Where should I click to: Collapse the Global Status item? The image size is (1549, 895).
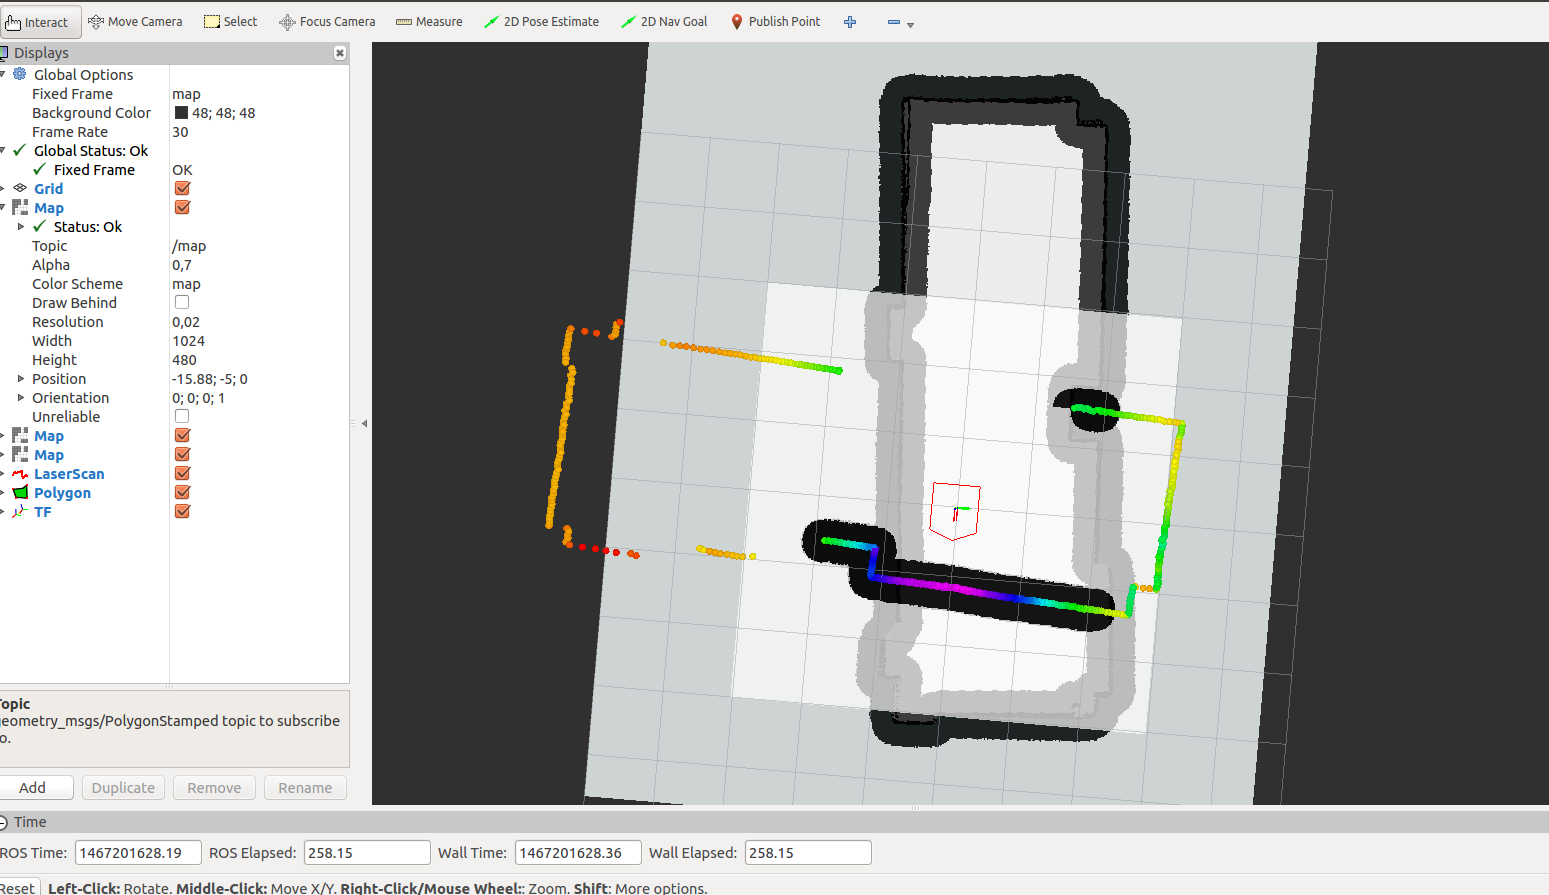(x=3, y=150)
